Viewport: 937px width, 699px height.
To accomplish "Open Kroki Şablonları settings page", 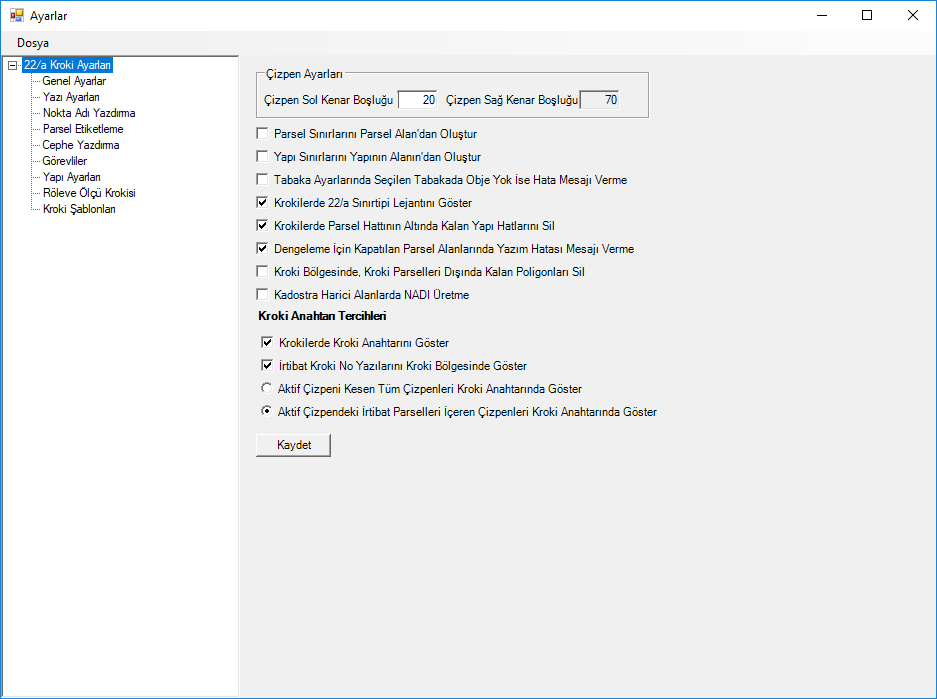I will (x=79, y=209).
